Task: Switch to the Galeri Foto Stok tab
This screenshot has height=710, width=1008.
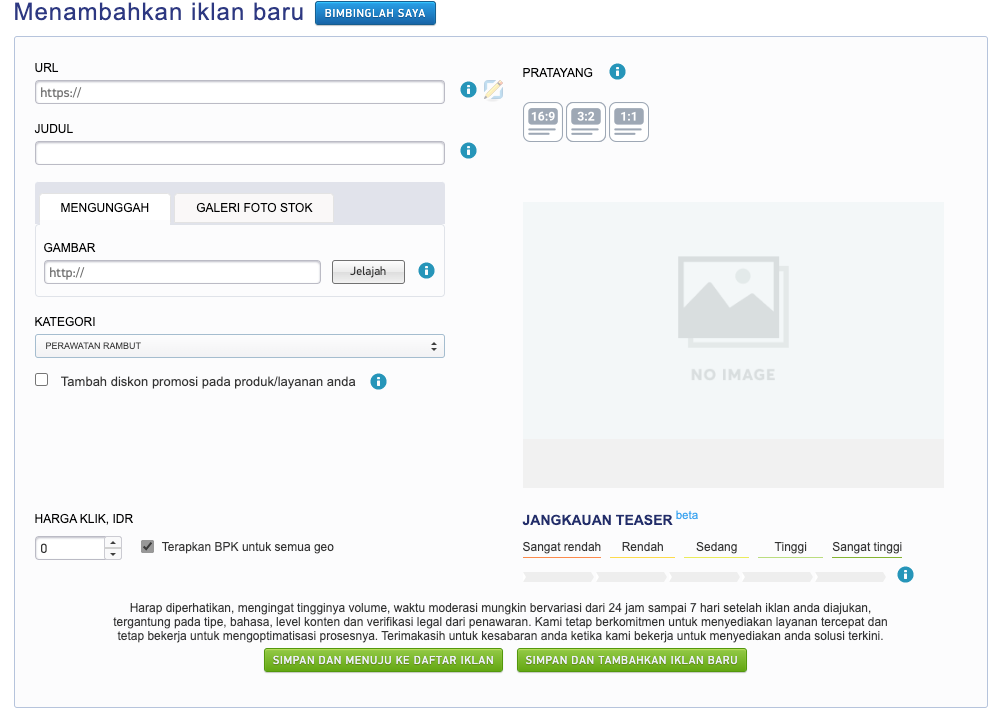Action: [254, 208]
